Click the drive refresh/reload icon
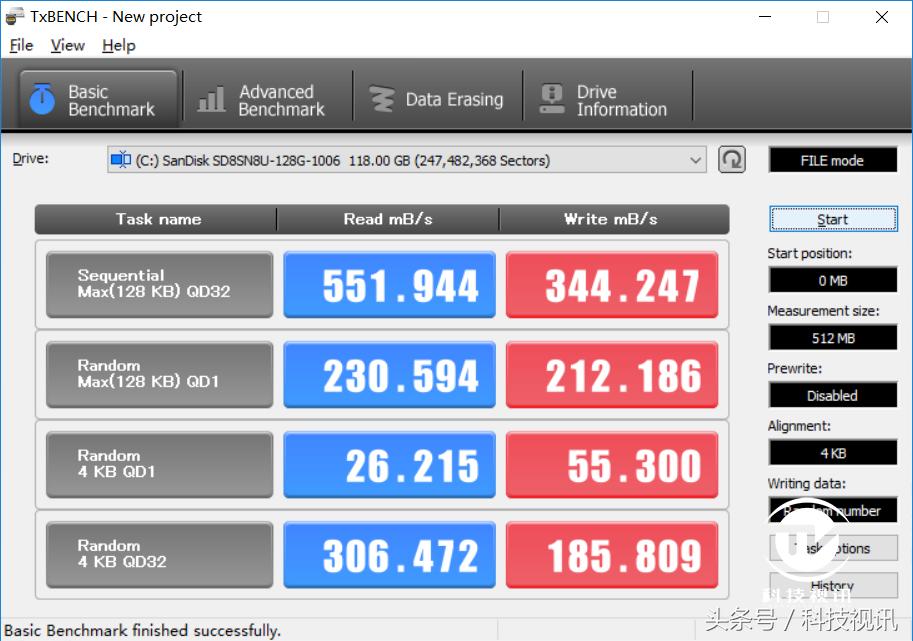The image size is (913, 641). pos(731,159)
